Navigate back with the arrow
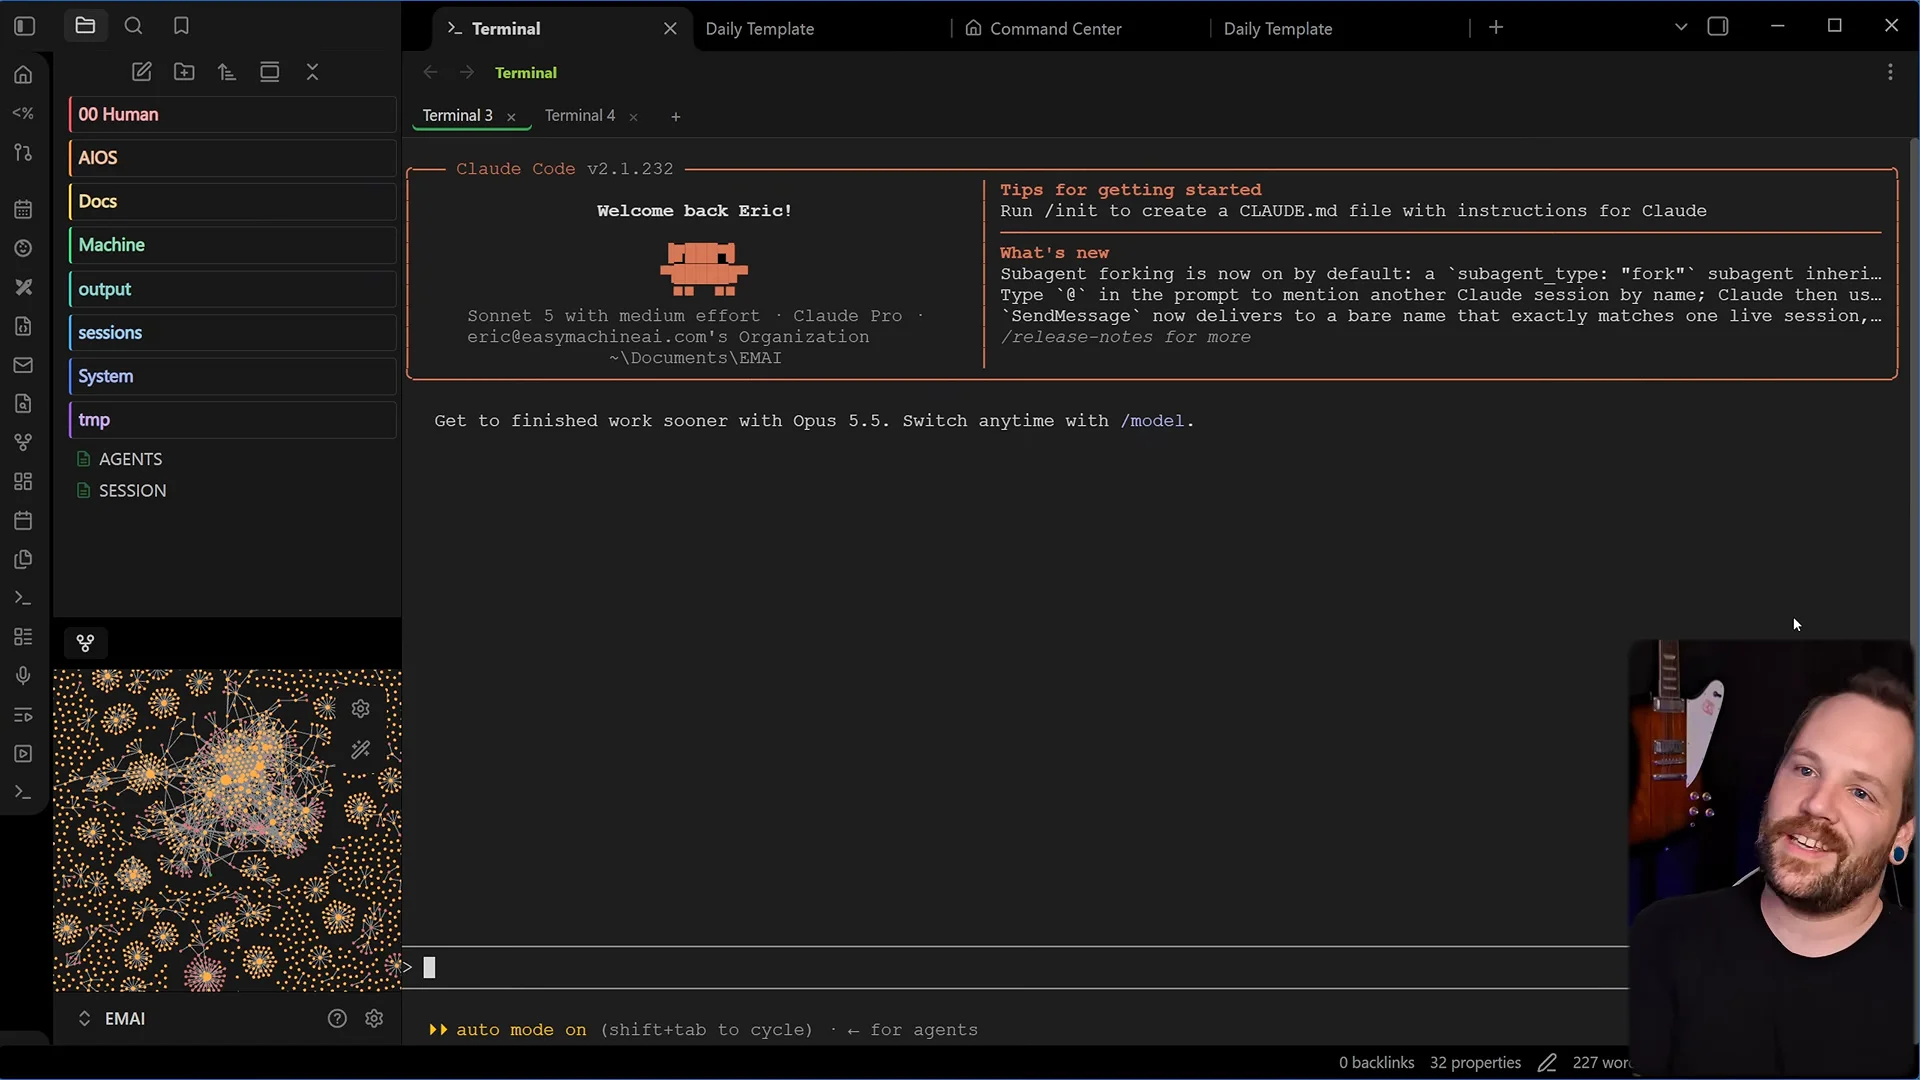1920x1080 pixels. pos(430,72)
